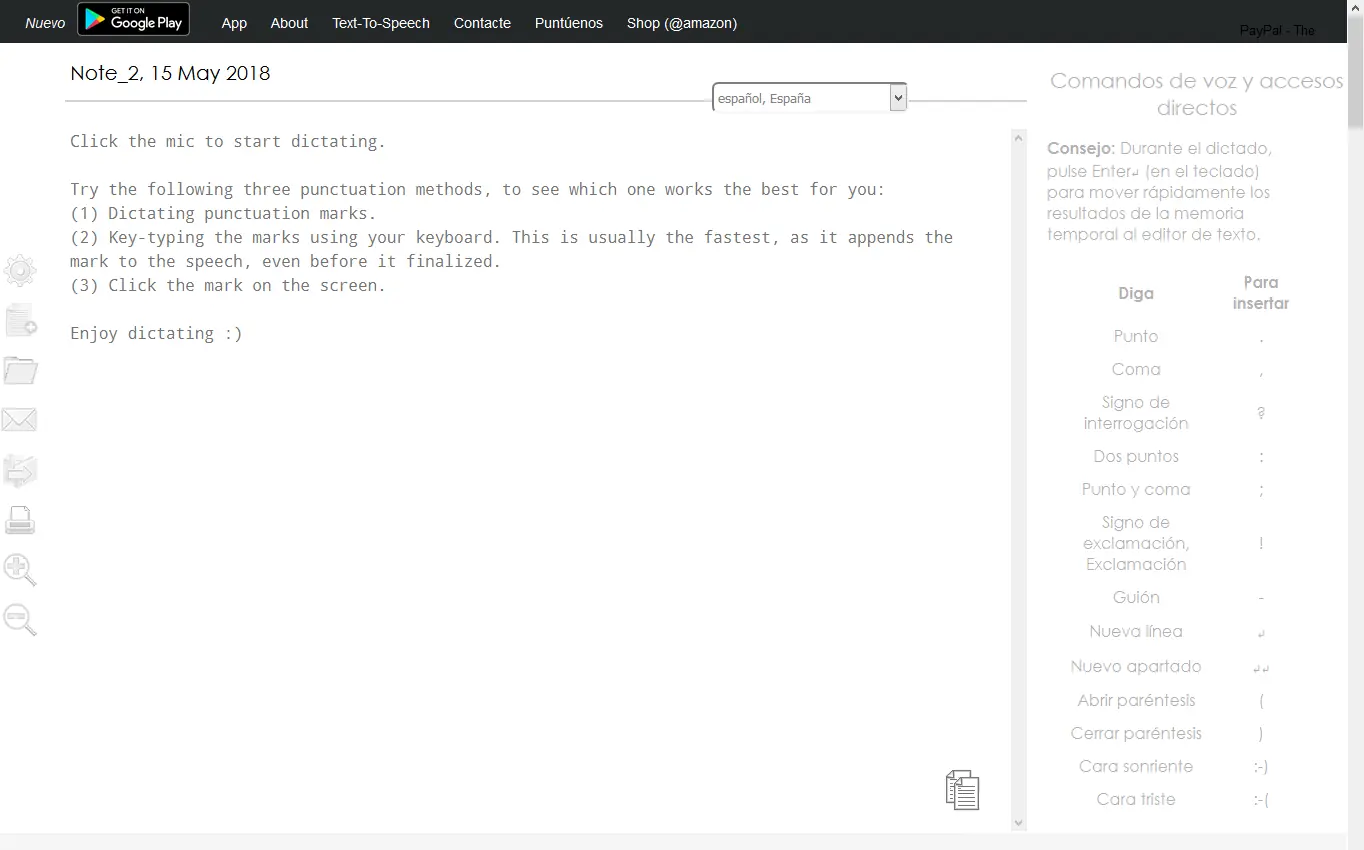The height and width of the screenshot is (850, 1364).
Task: Open the Google Play badge
Action: [x=133, y=19]
